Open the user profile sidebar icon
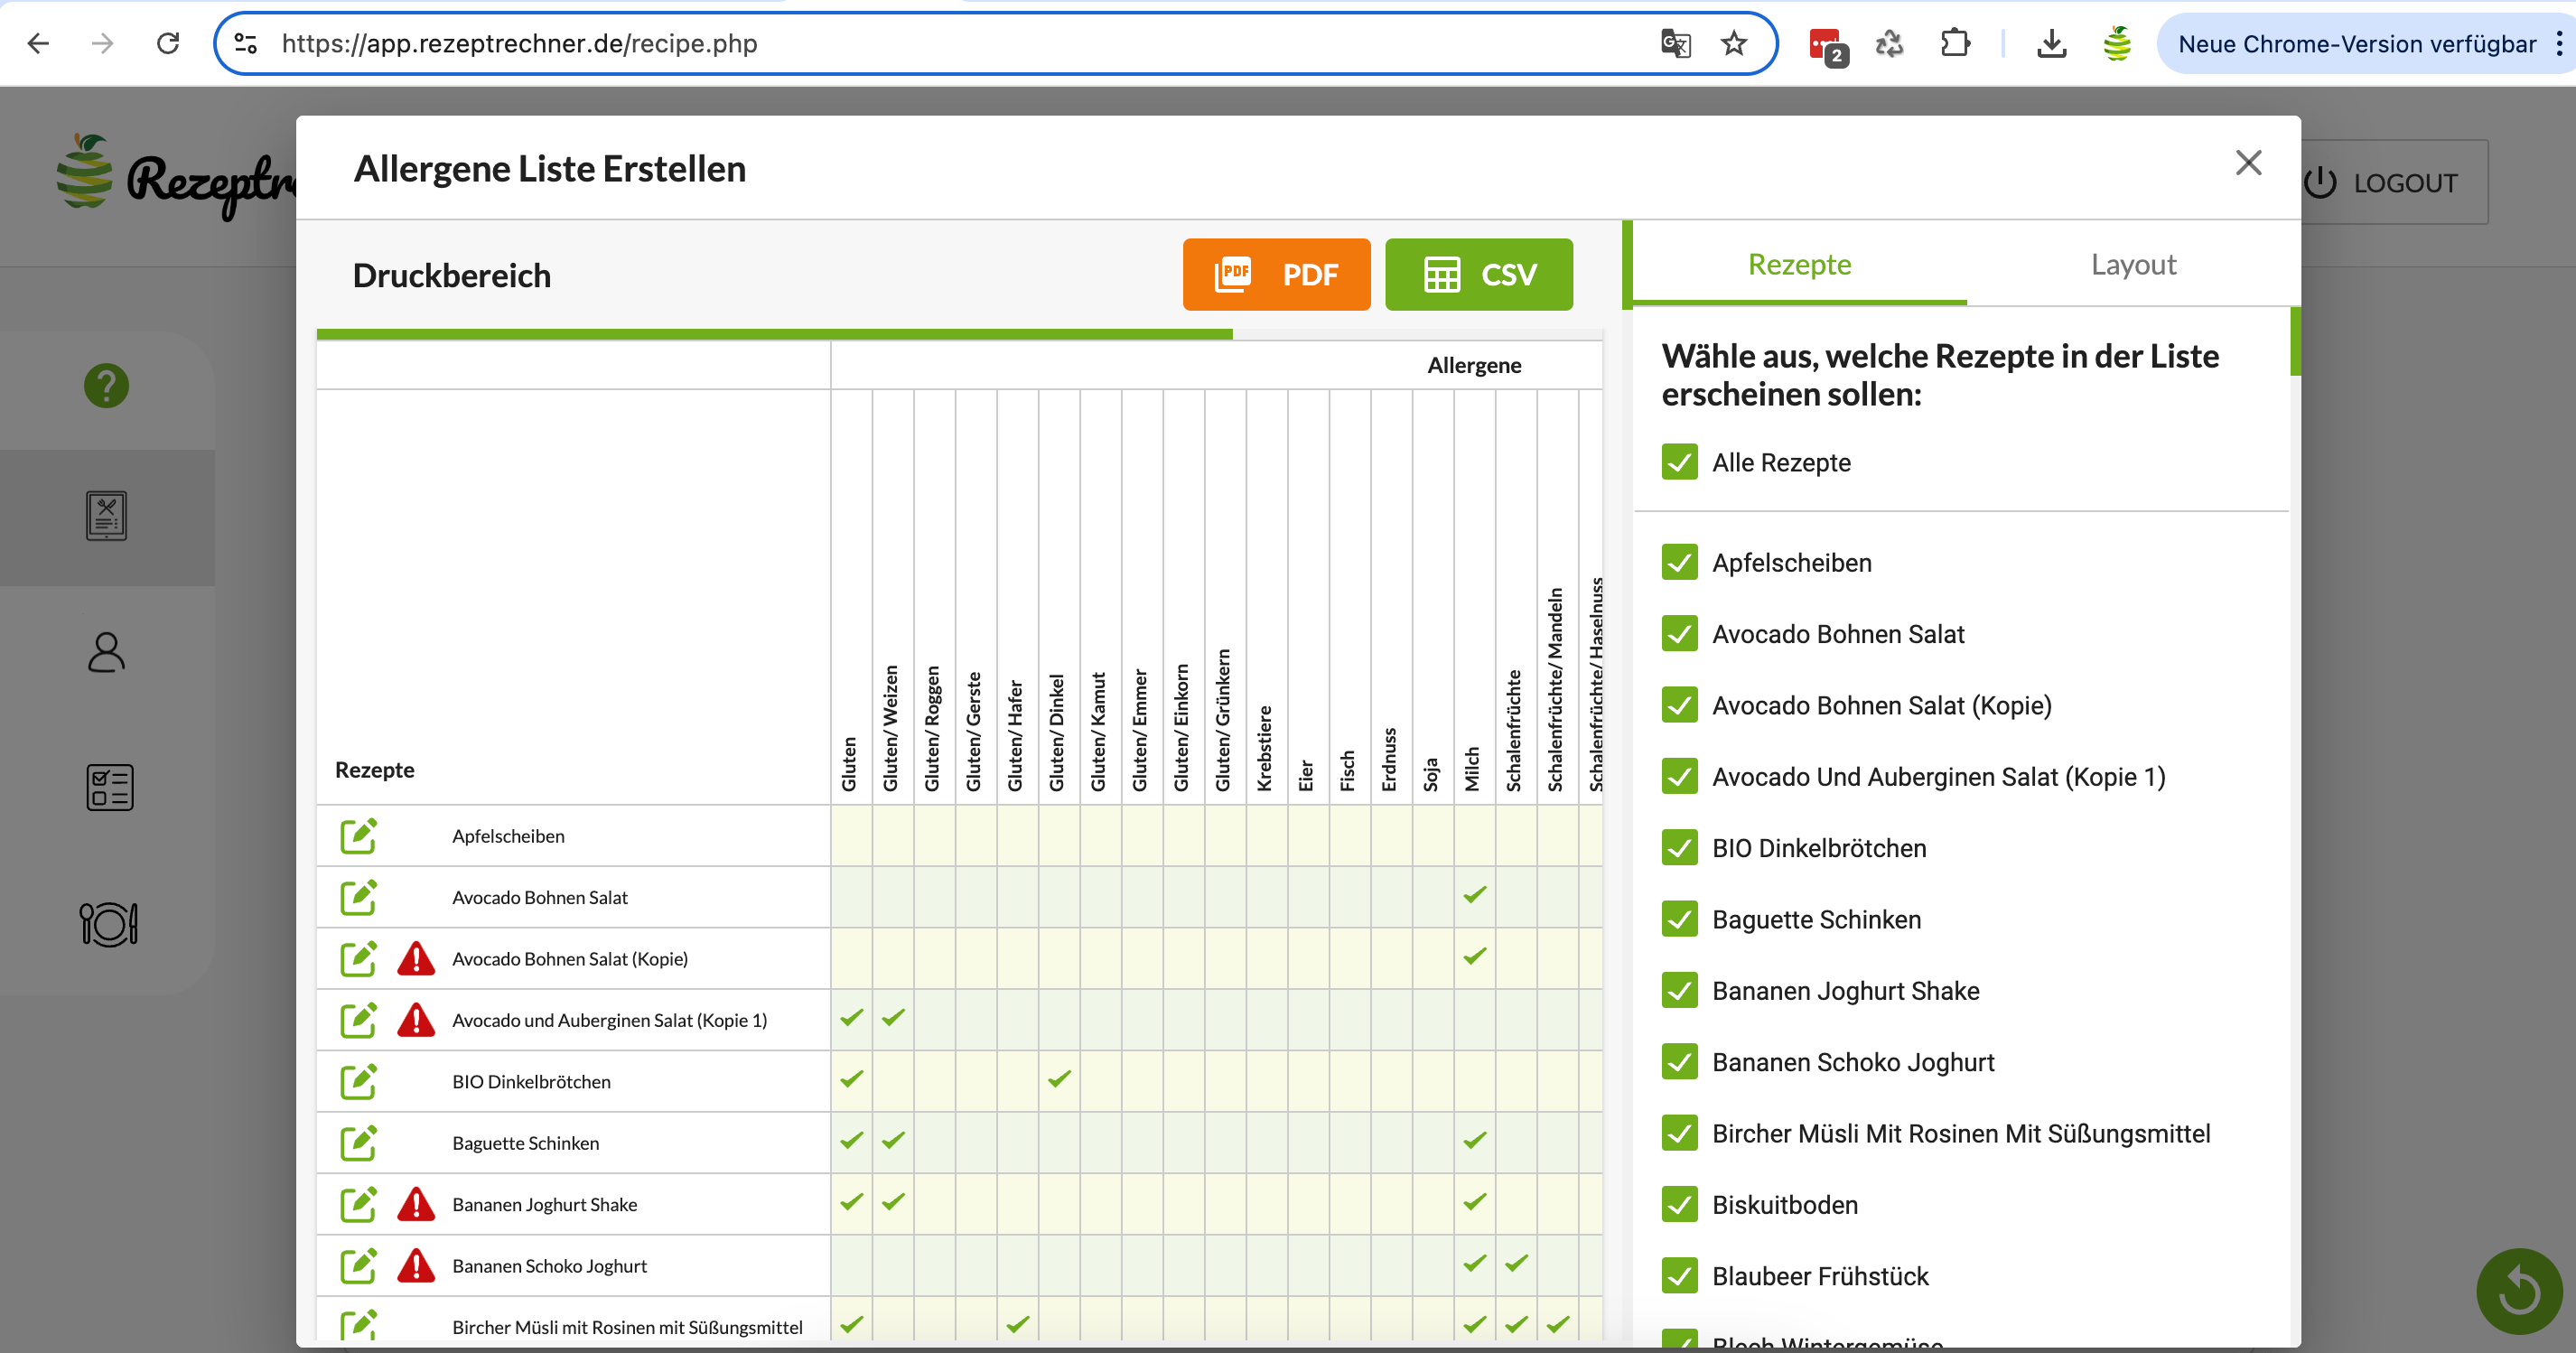Image resolution: width=2576 pixels, height=1353 pixels. point(106,652)
